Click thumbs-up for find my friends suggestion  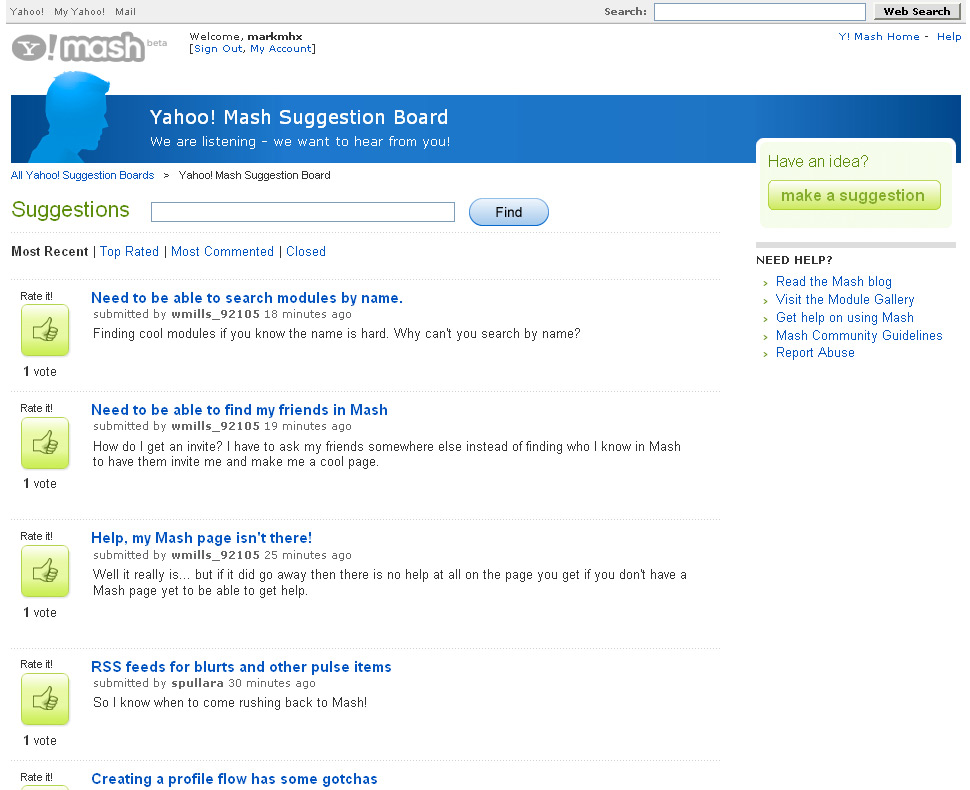coord(45,443)
